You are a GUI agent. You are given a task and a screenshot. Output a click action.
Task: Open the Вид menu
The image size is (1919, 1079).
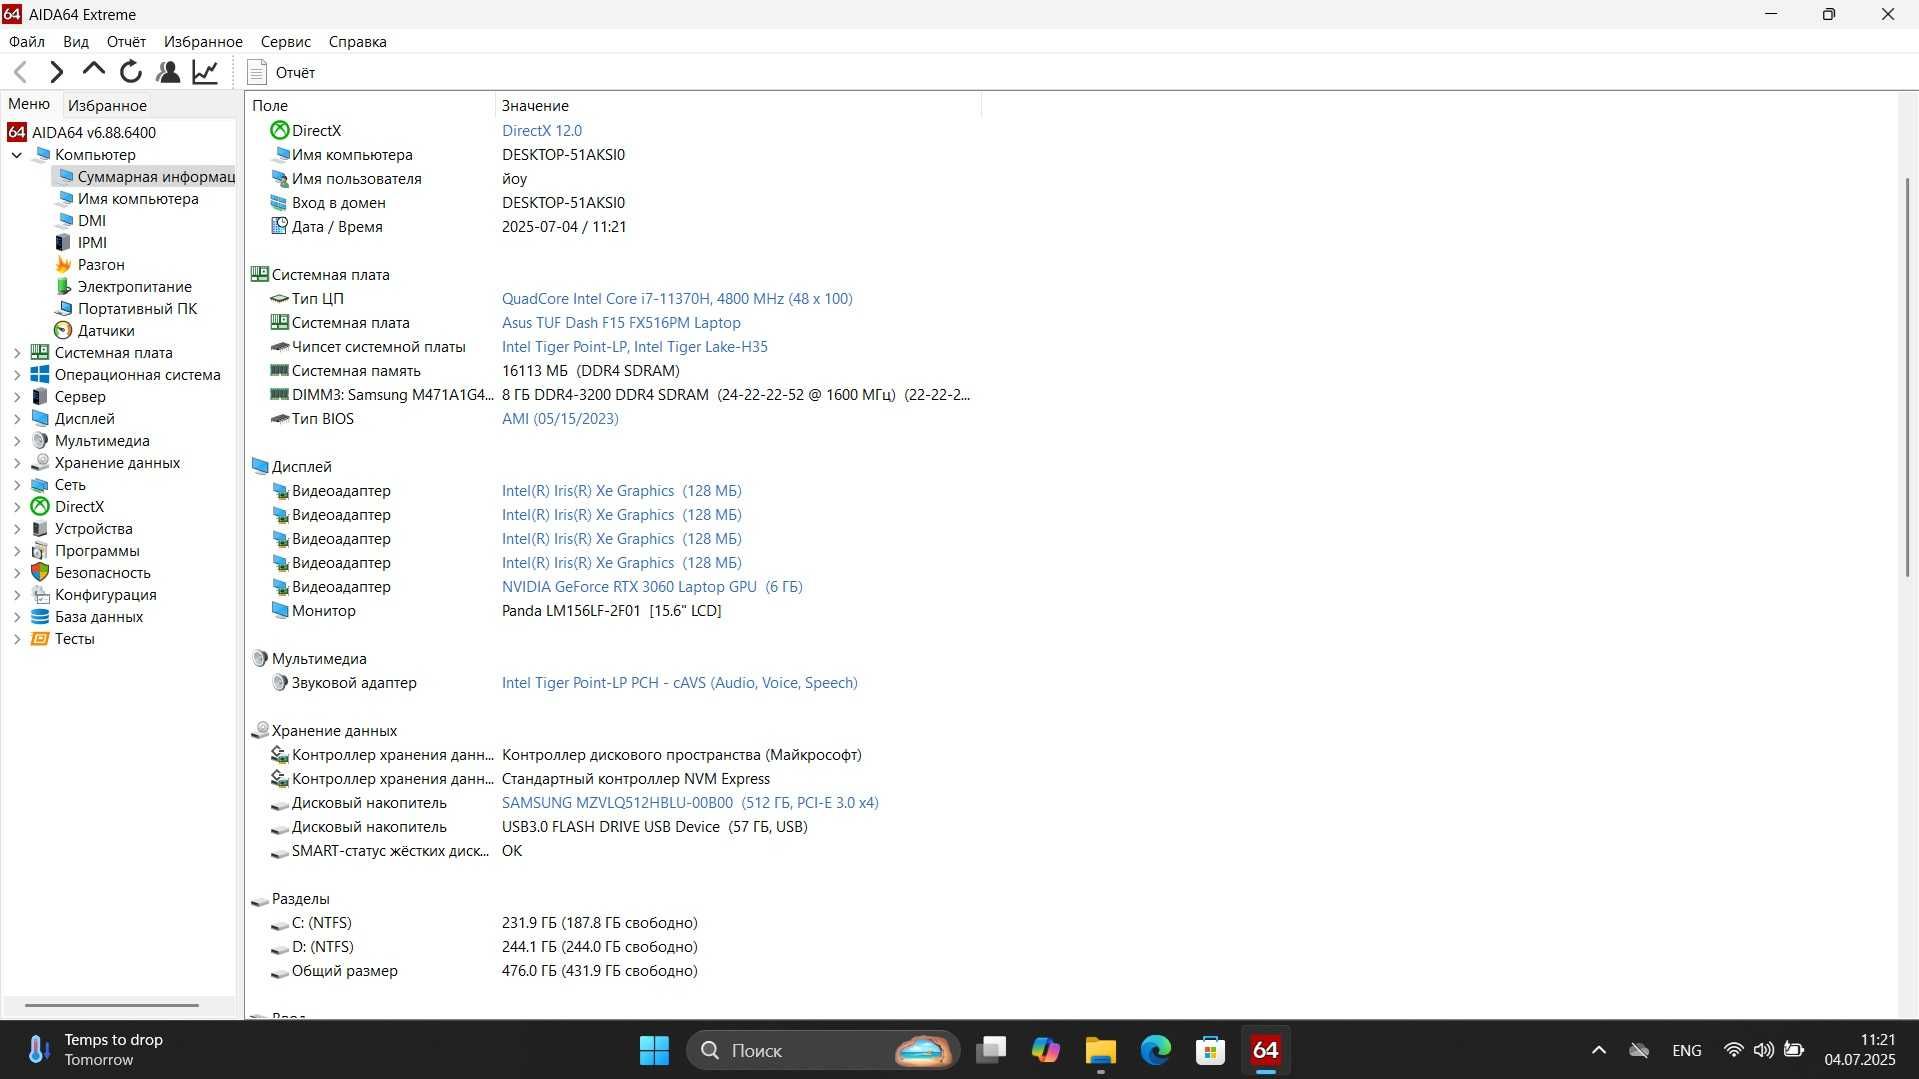tap(76, 42)
